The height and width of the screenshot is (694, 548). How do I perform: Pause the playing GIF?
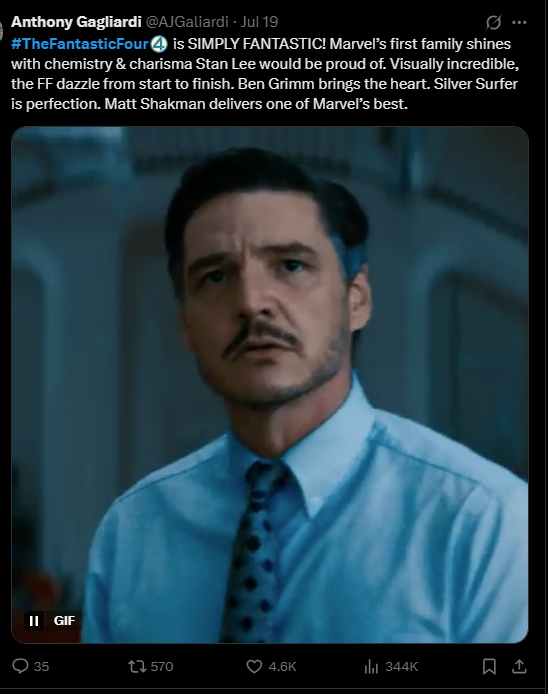pyautogui.click(x=34, y=621)
